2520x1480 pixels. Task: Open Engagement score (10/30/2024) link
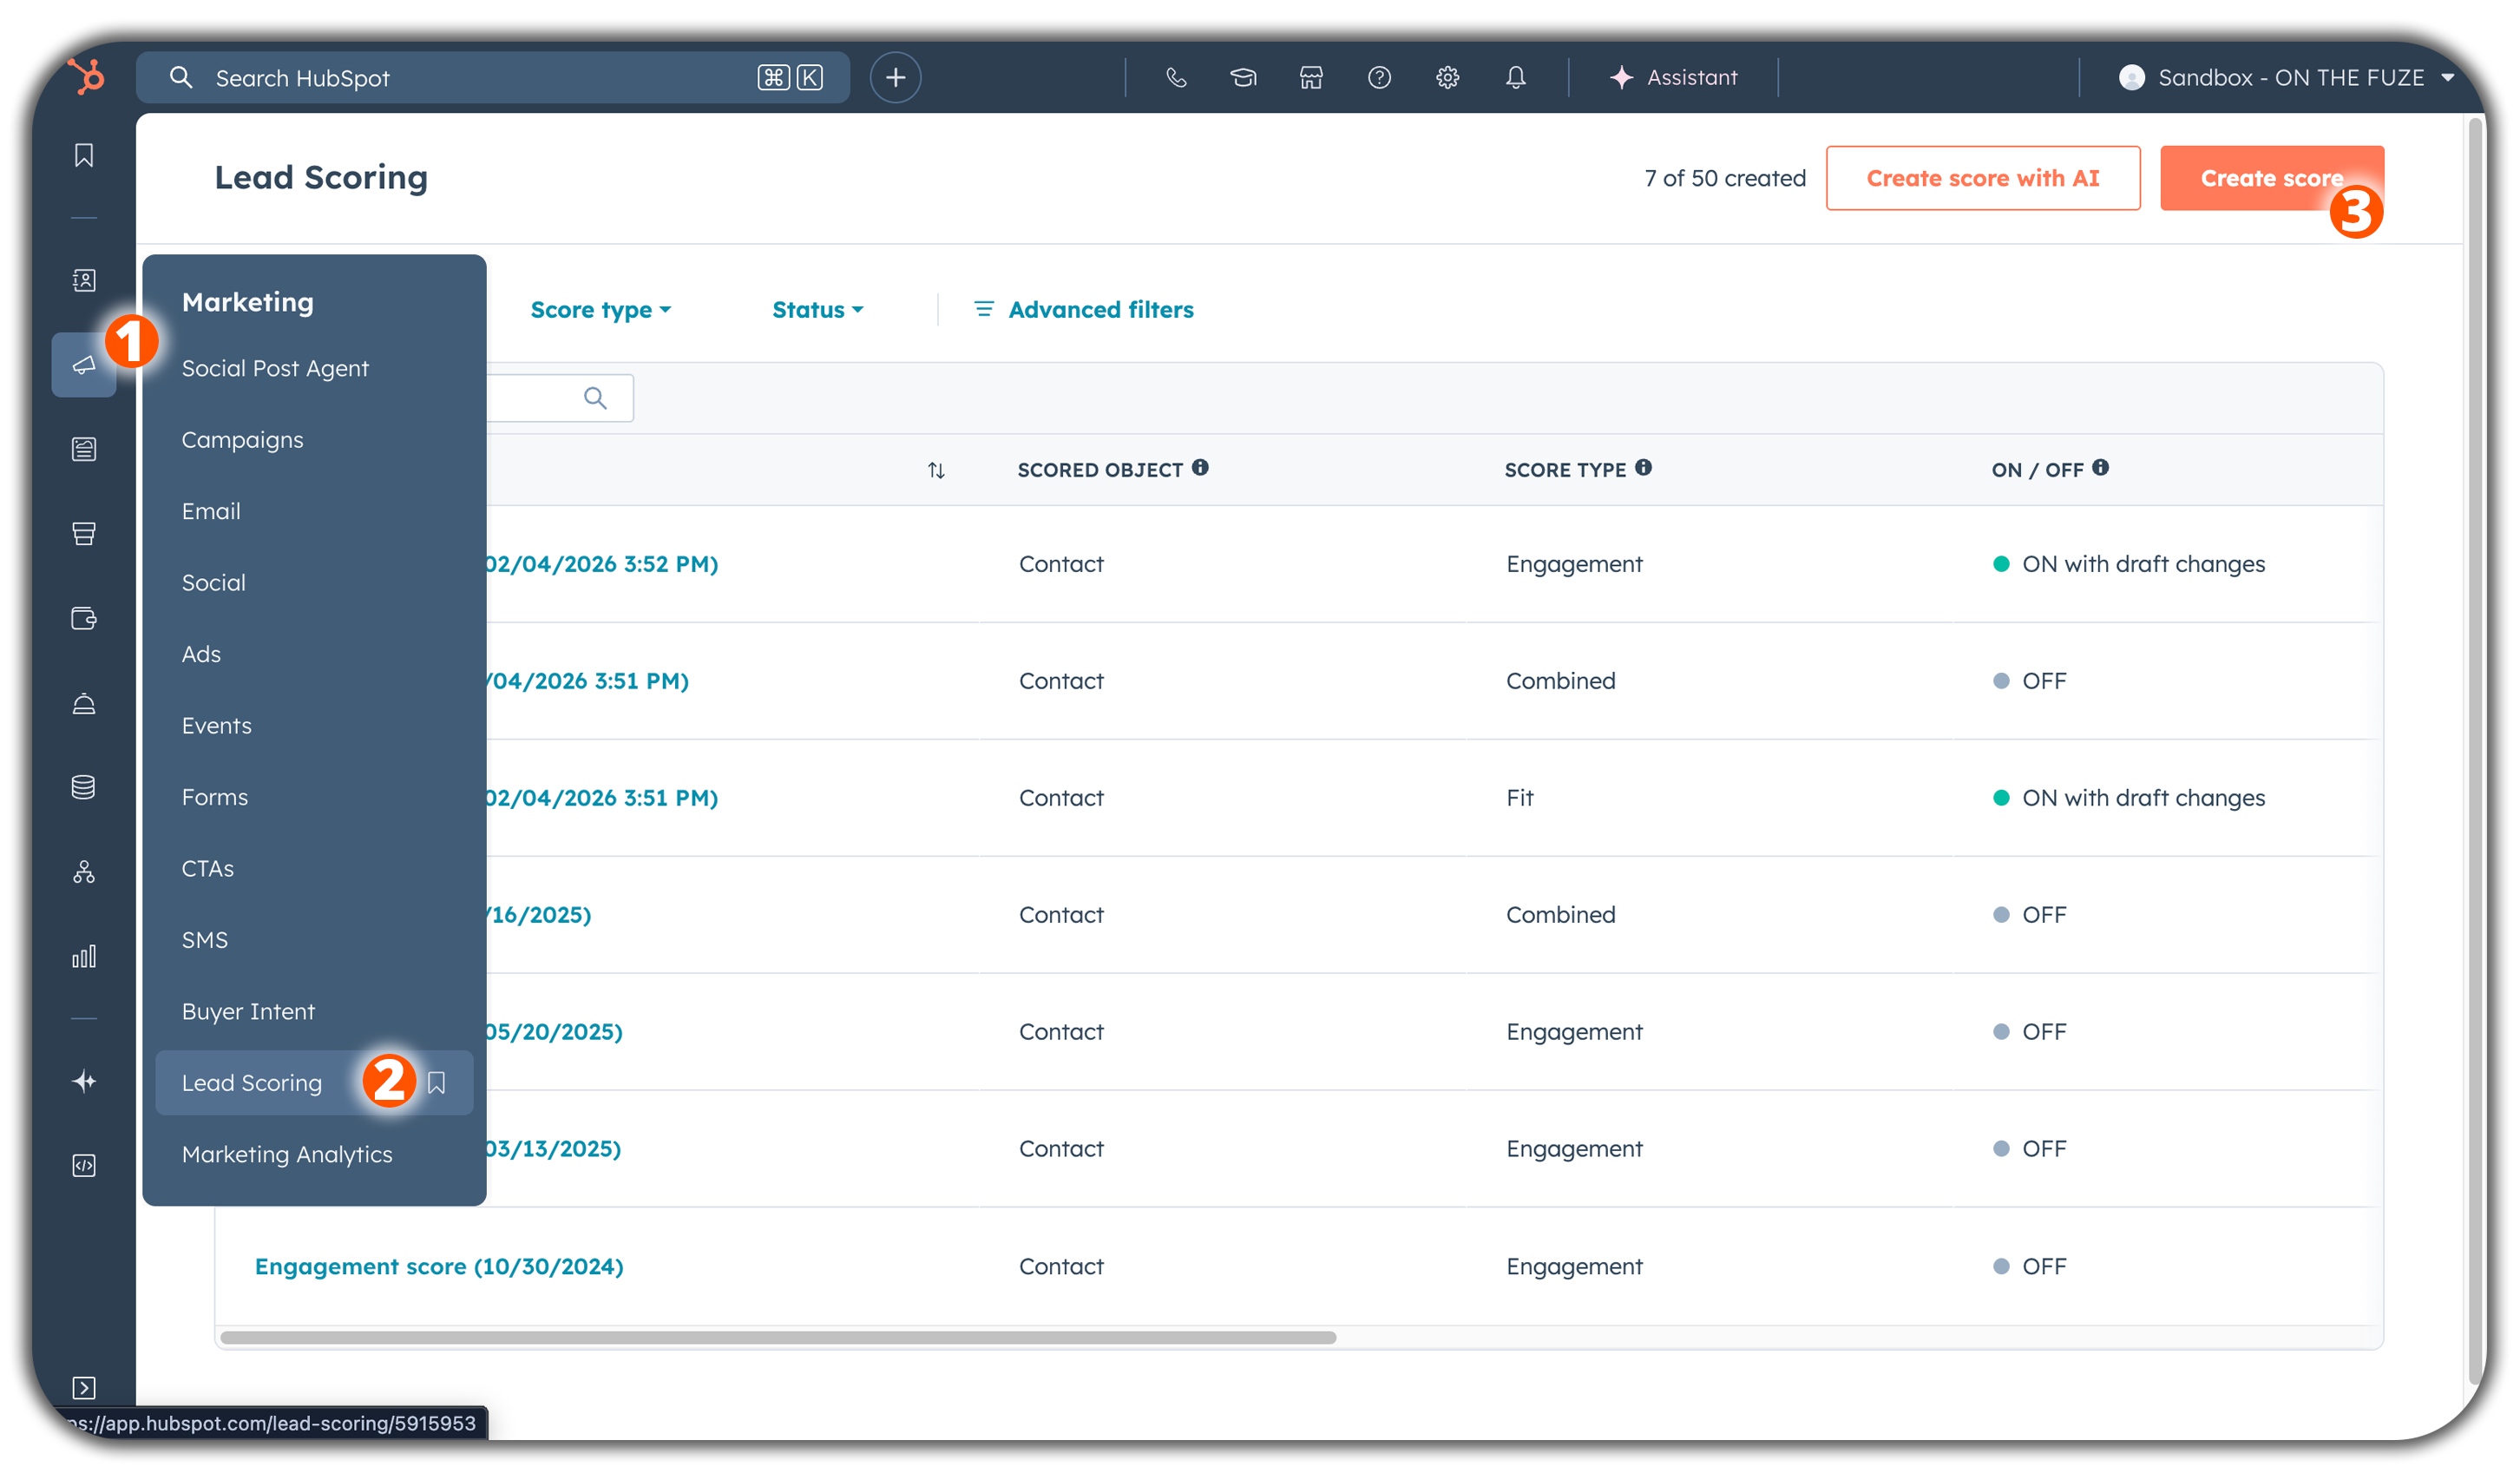tap(439, 1266)
